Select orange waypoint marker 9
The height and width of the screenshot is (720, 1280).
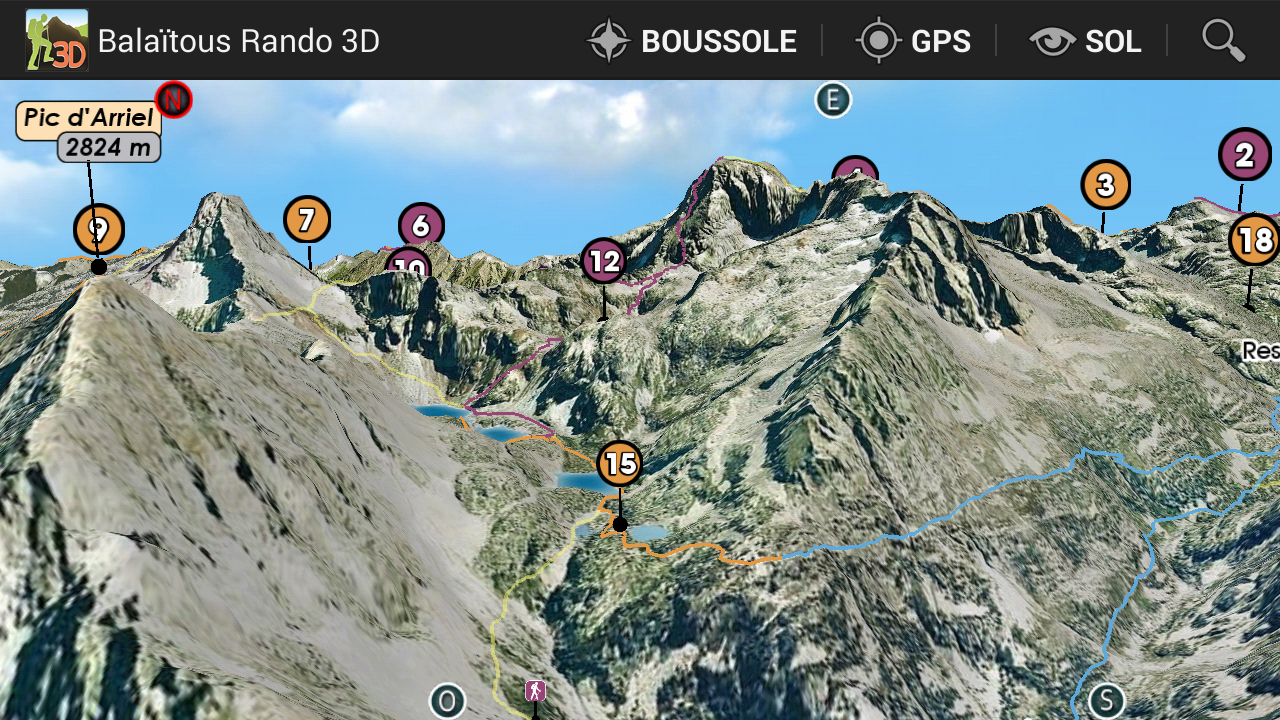(98, 230)
